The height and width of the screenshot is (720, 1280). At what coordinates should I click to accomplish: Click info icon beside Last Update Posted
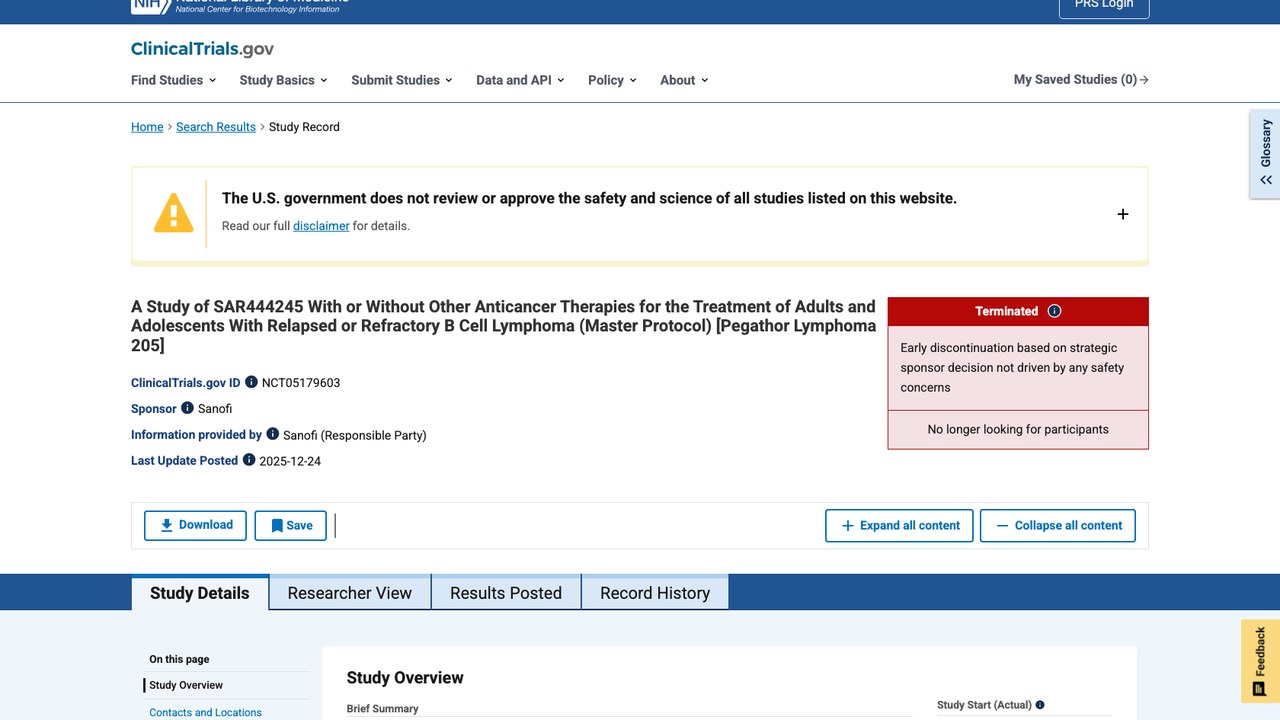point(249,460)
